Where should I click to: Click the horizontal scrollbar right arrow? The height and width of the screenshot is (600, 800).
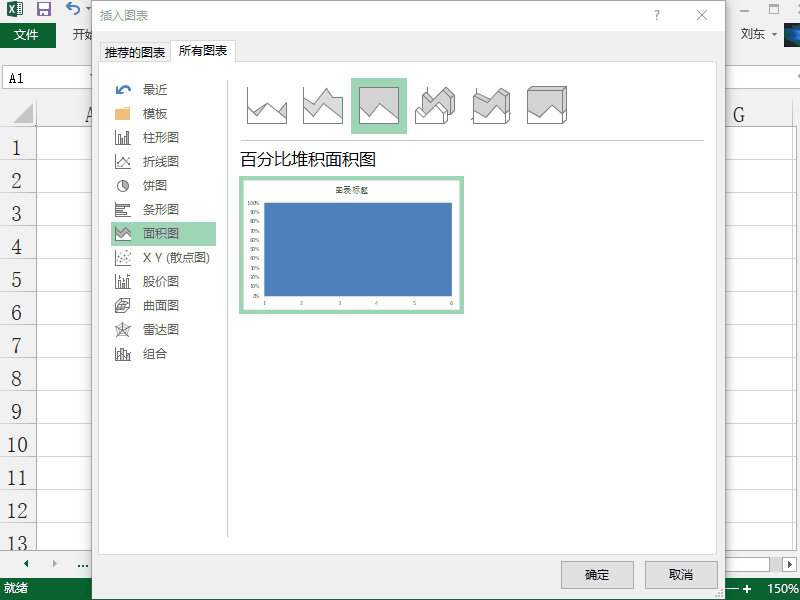(x=789, y=564)
